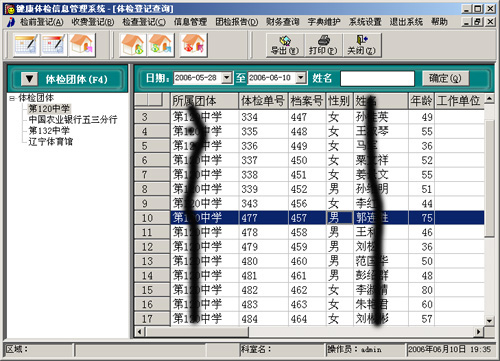
Task: Click the 确定(Q) confirm button
Action: pyautogui.click(x=445, y=78)
